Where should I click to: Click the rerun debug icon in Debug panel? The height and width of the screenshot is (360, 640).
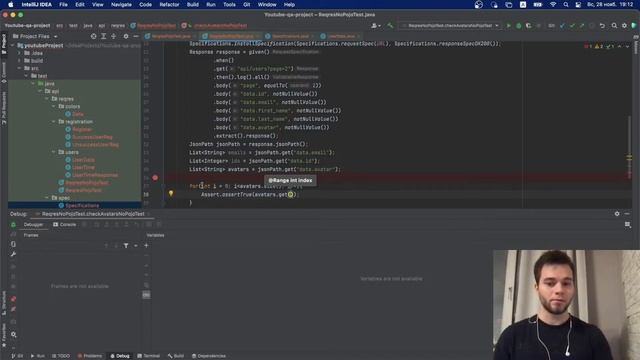(13, 224)
